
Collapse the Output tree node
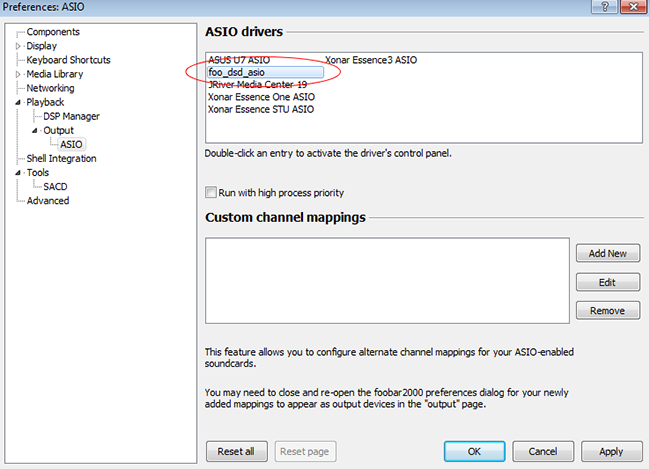[x=34, y=131]
